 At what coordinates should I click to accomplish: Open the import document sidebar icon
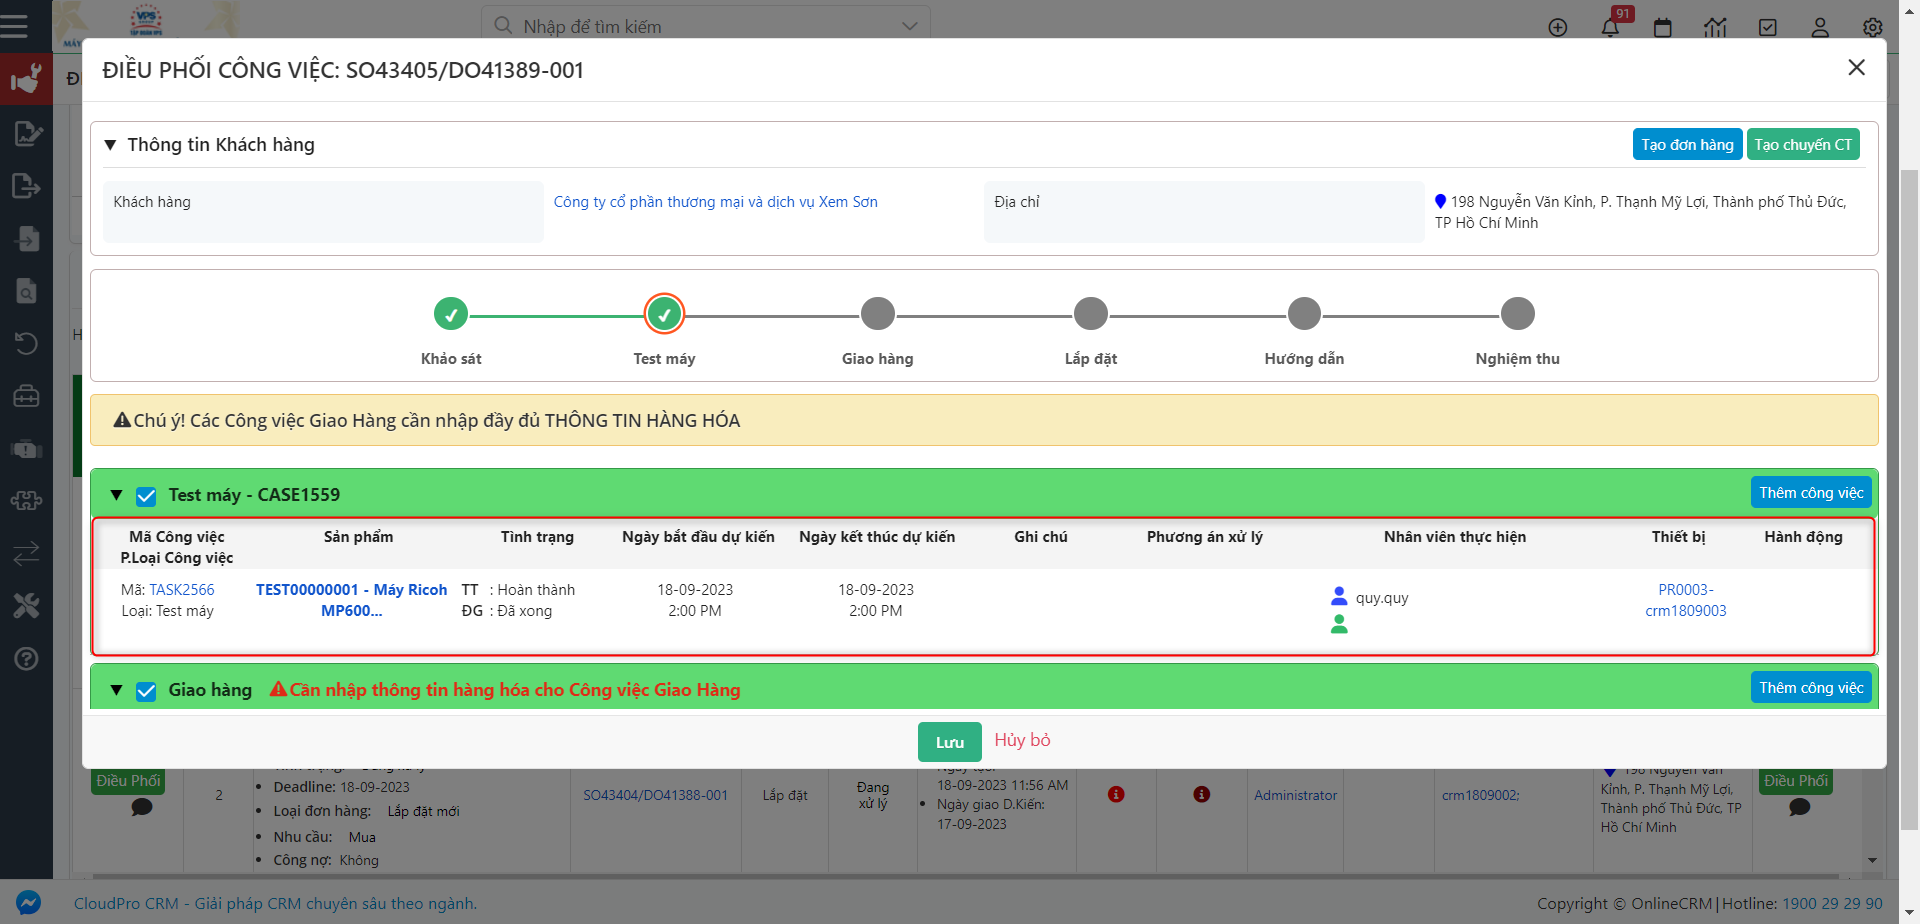[26, 238]
